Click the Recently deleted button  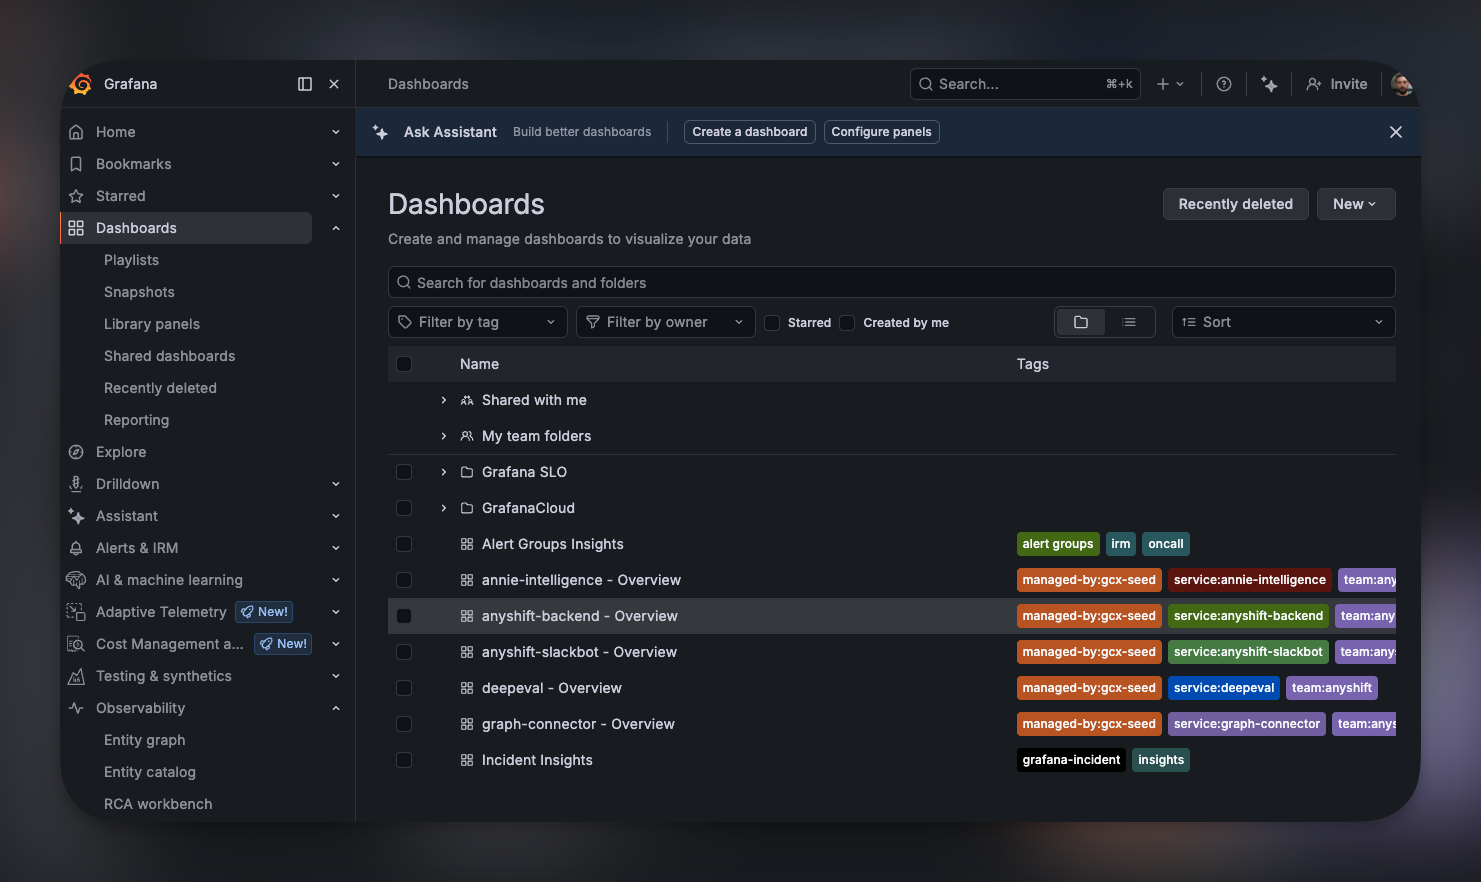click(x=1236, y=204)
